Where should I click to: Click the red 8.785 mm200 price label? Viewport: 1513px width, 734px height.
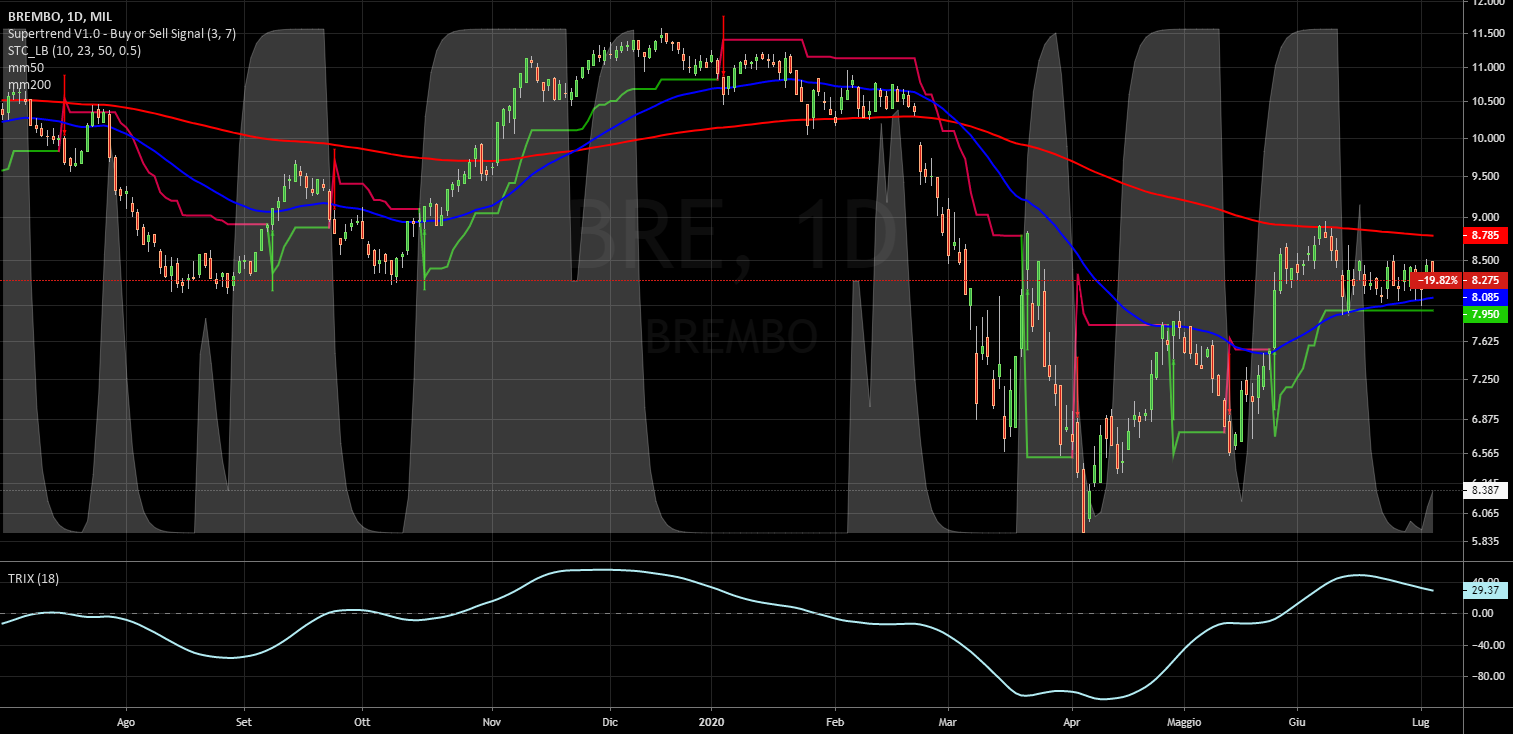(1483, 236)
